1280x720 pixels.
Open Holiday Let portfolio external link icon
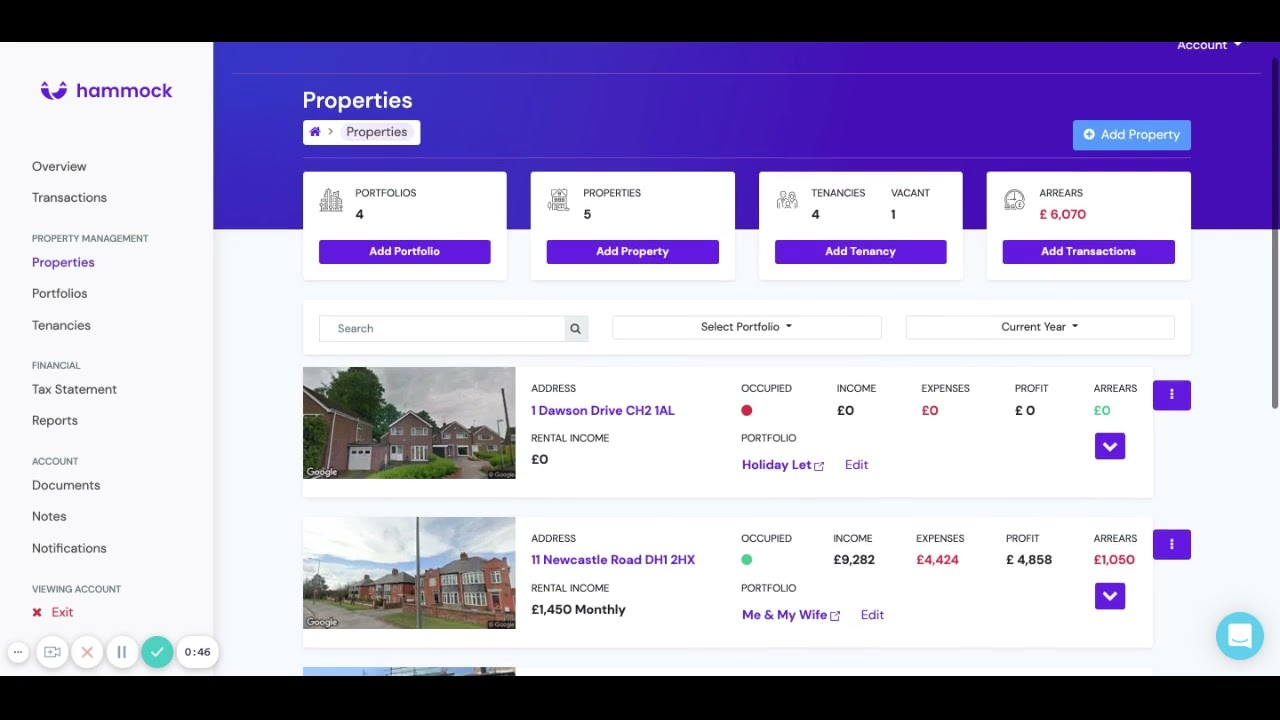819,466
